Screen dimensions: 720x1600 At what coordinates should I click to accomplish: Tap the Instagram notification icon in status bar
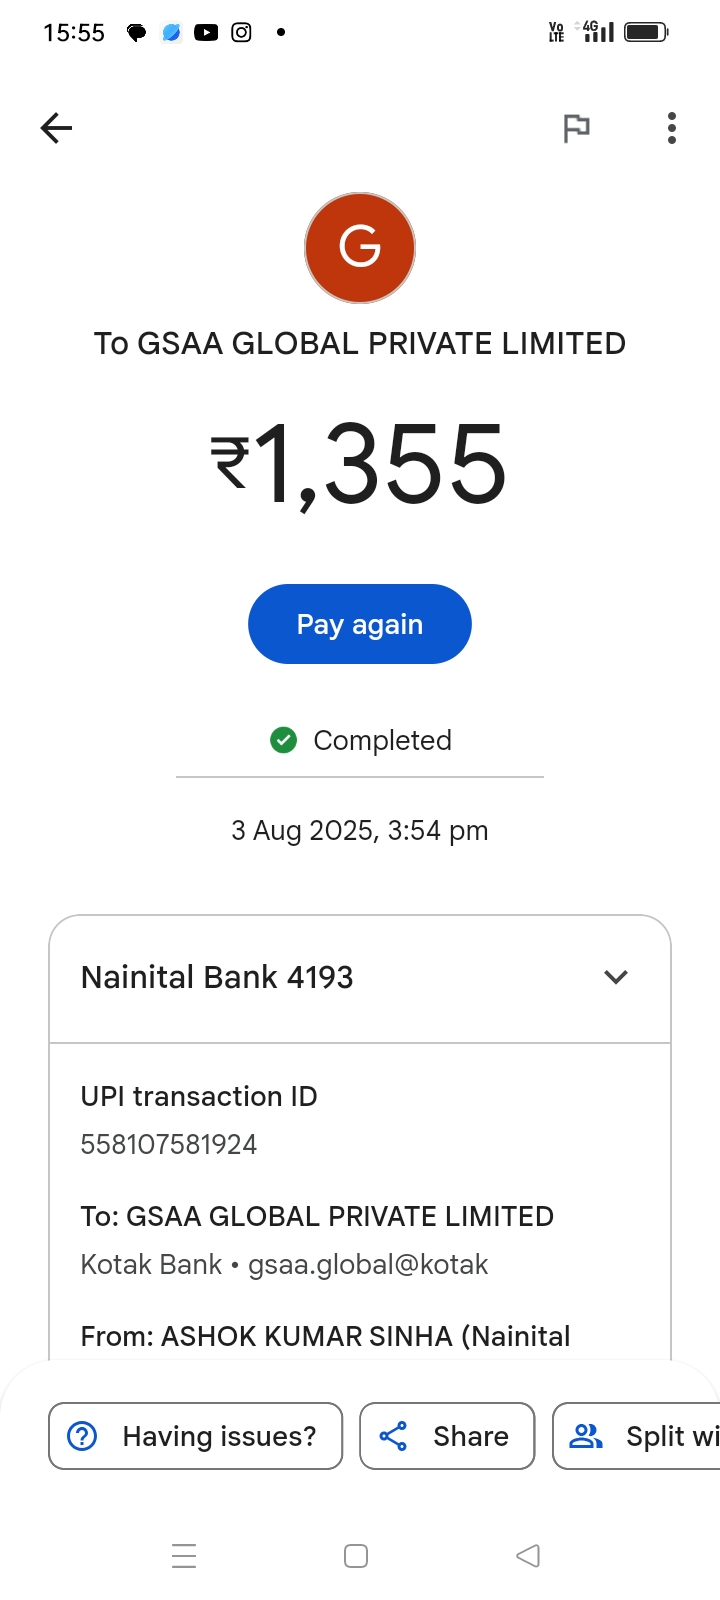[x=241, y=33]
